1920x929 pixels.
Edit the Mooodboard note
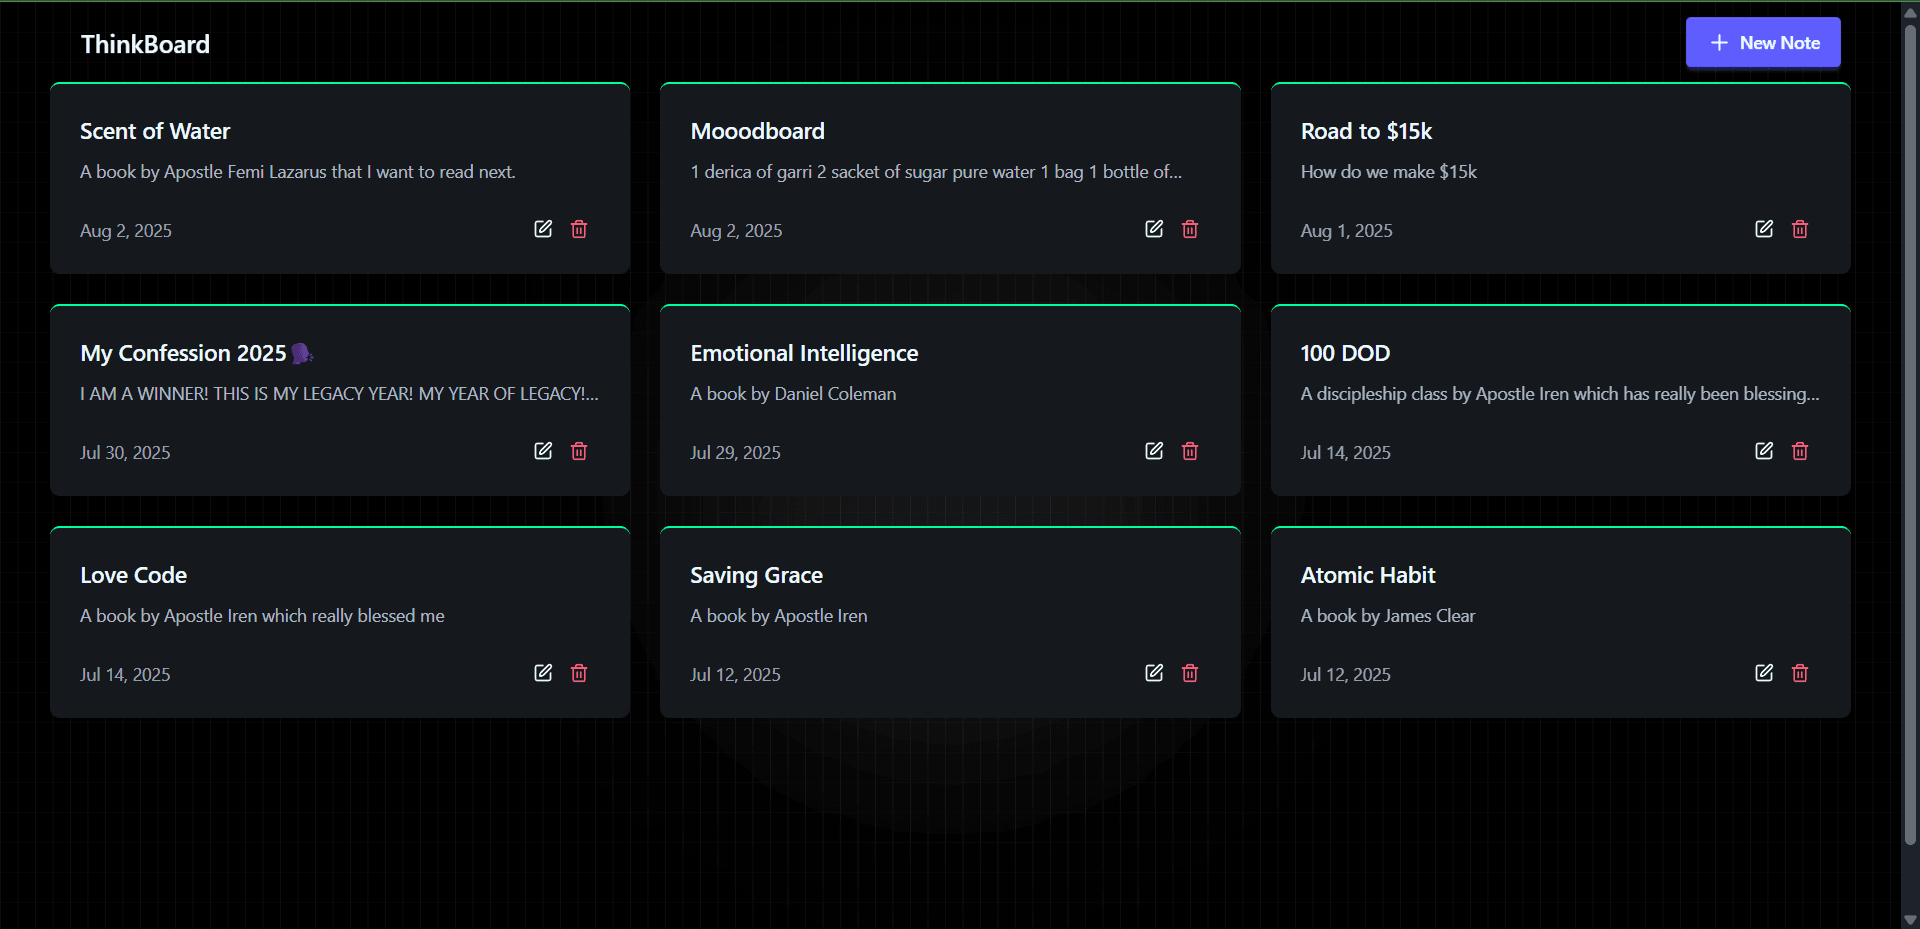tap(1154, 229)
